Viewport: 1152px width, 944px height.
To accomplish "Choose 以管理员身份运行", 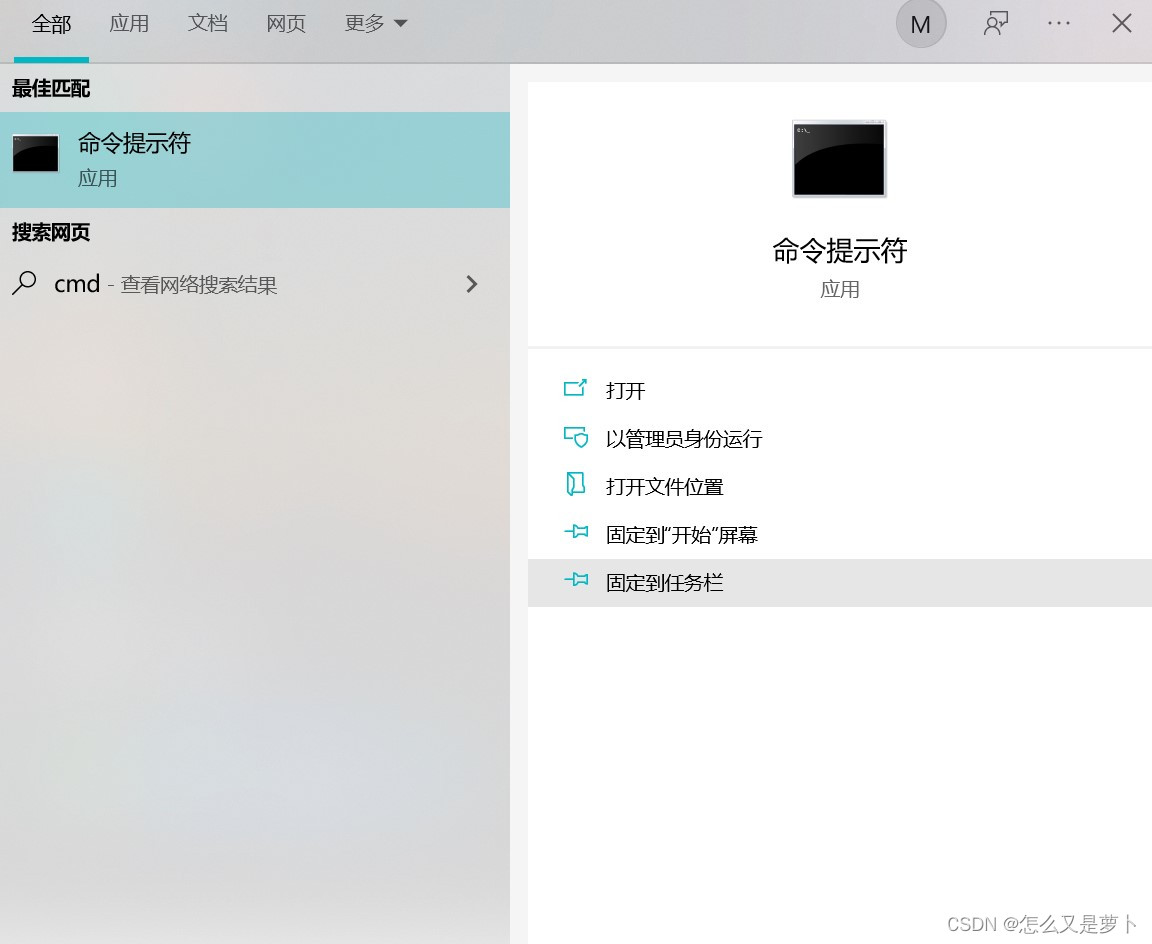I will (x=839, y=439).
